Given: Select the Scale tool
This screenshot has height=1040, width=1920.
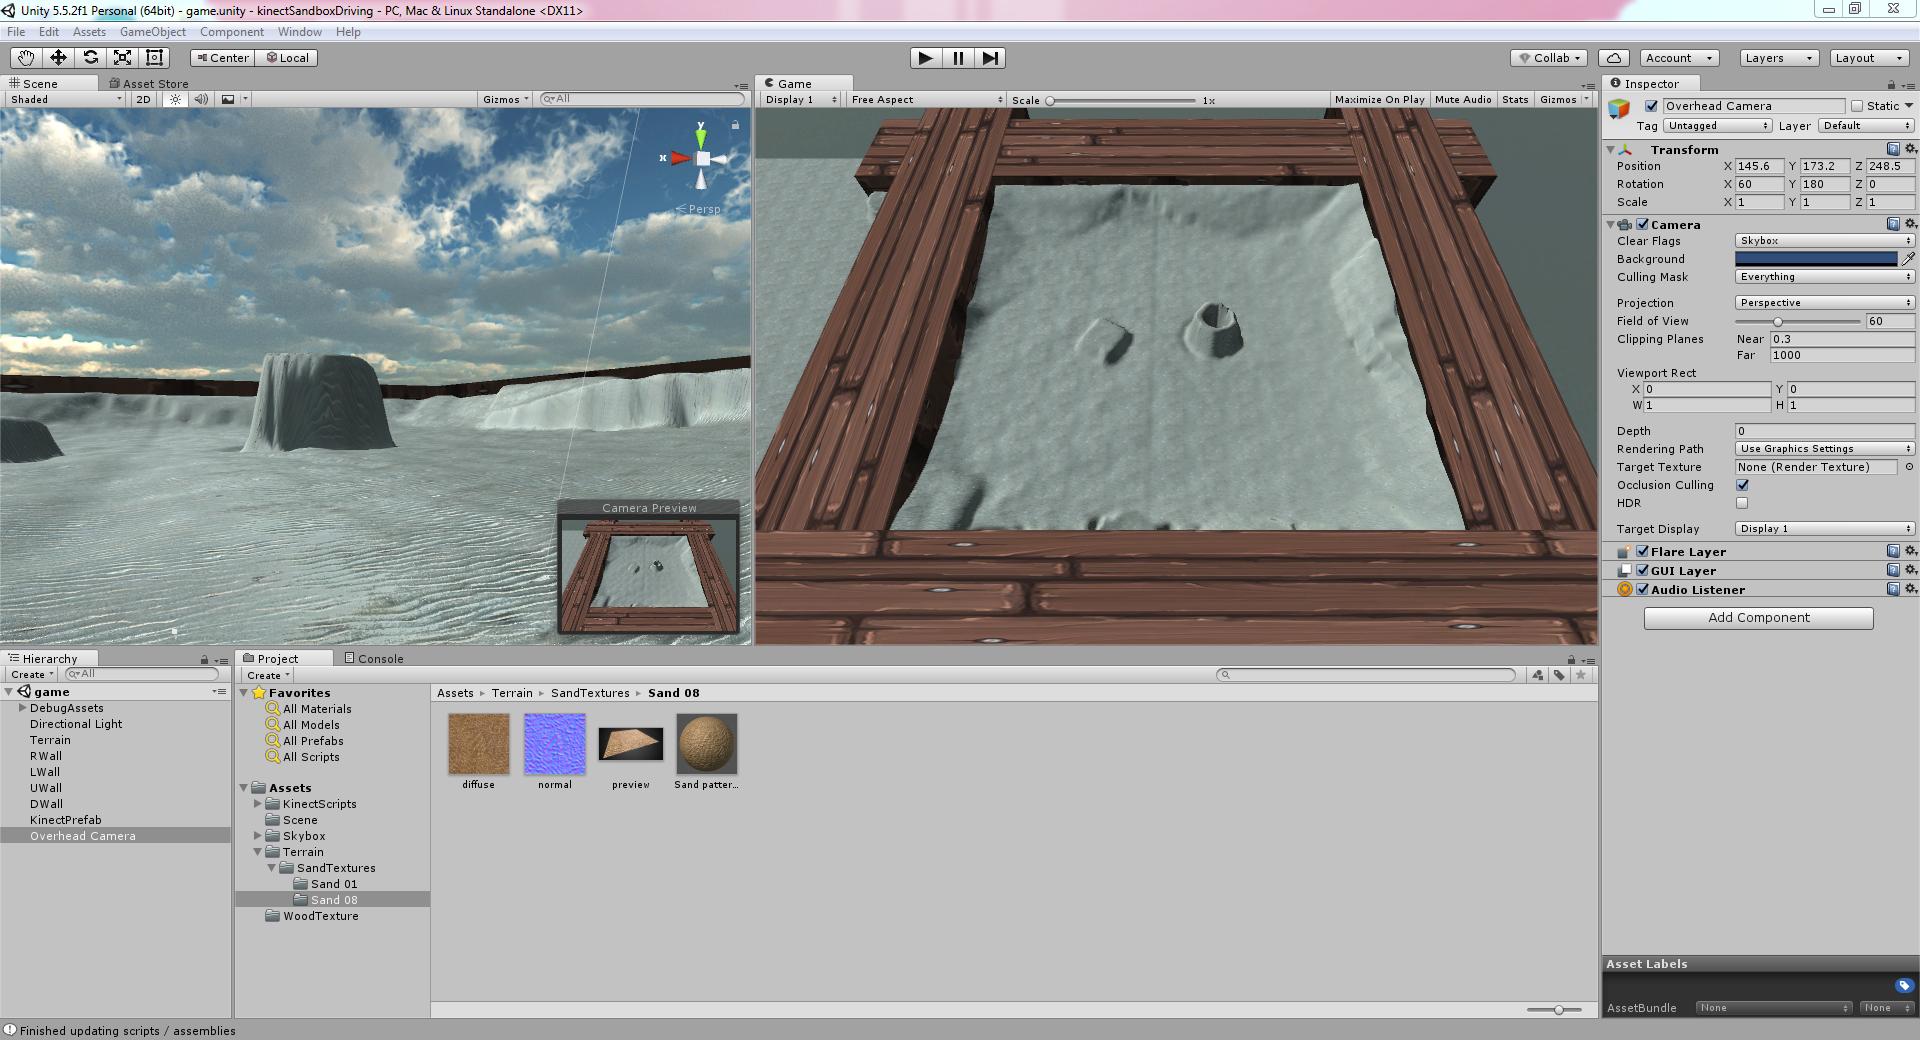Looking at the screenshot, I should coord(122,58).
